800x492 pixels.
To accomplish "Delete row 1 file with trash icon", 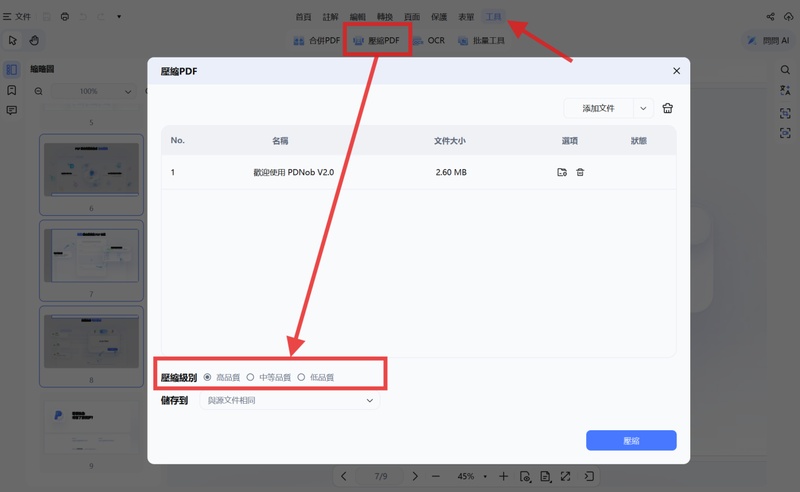I will [x=580, y=173].
